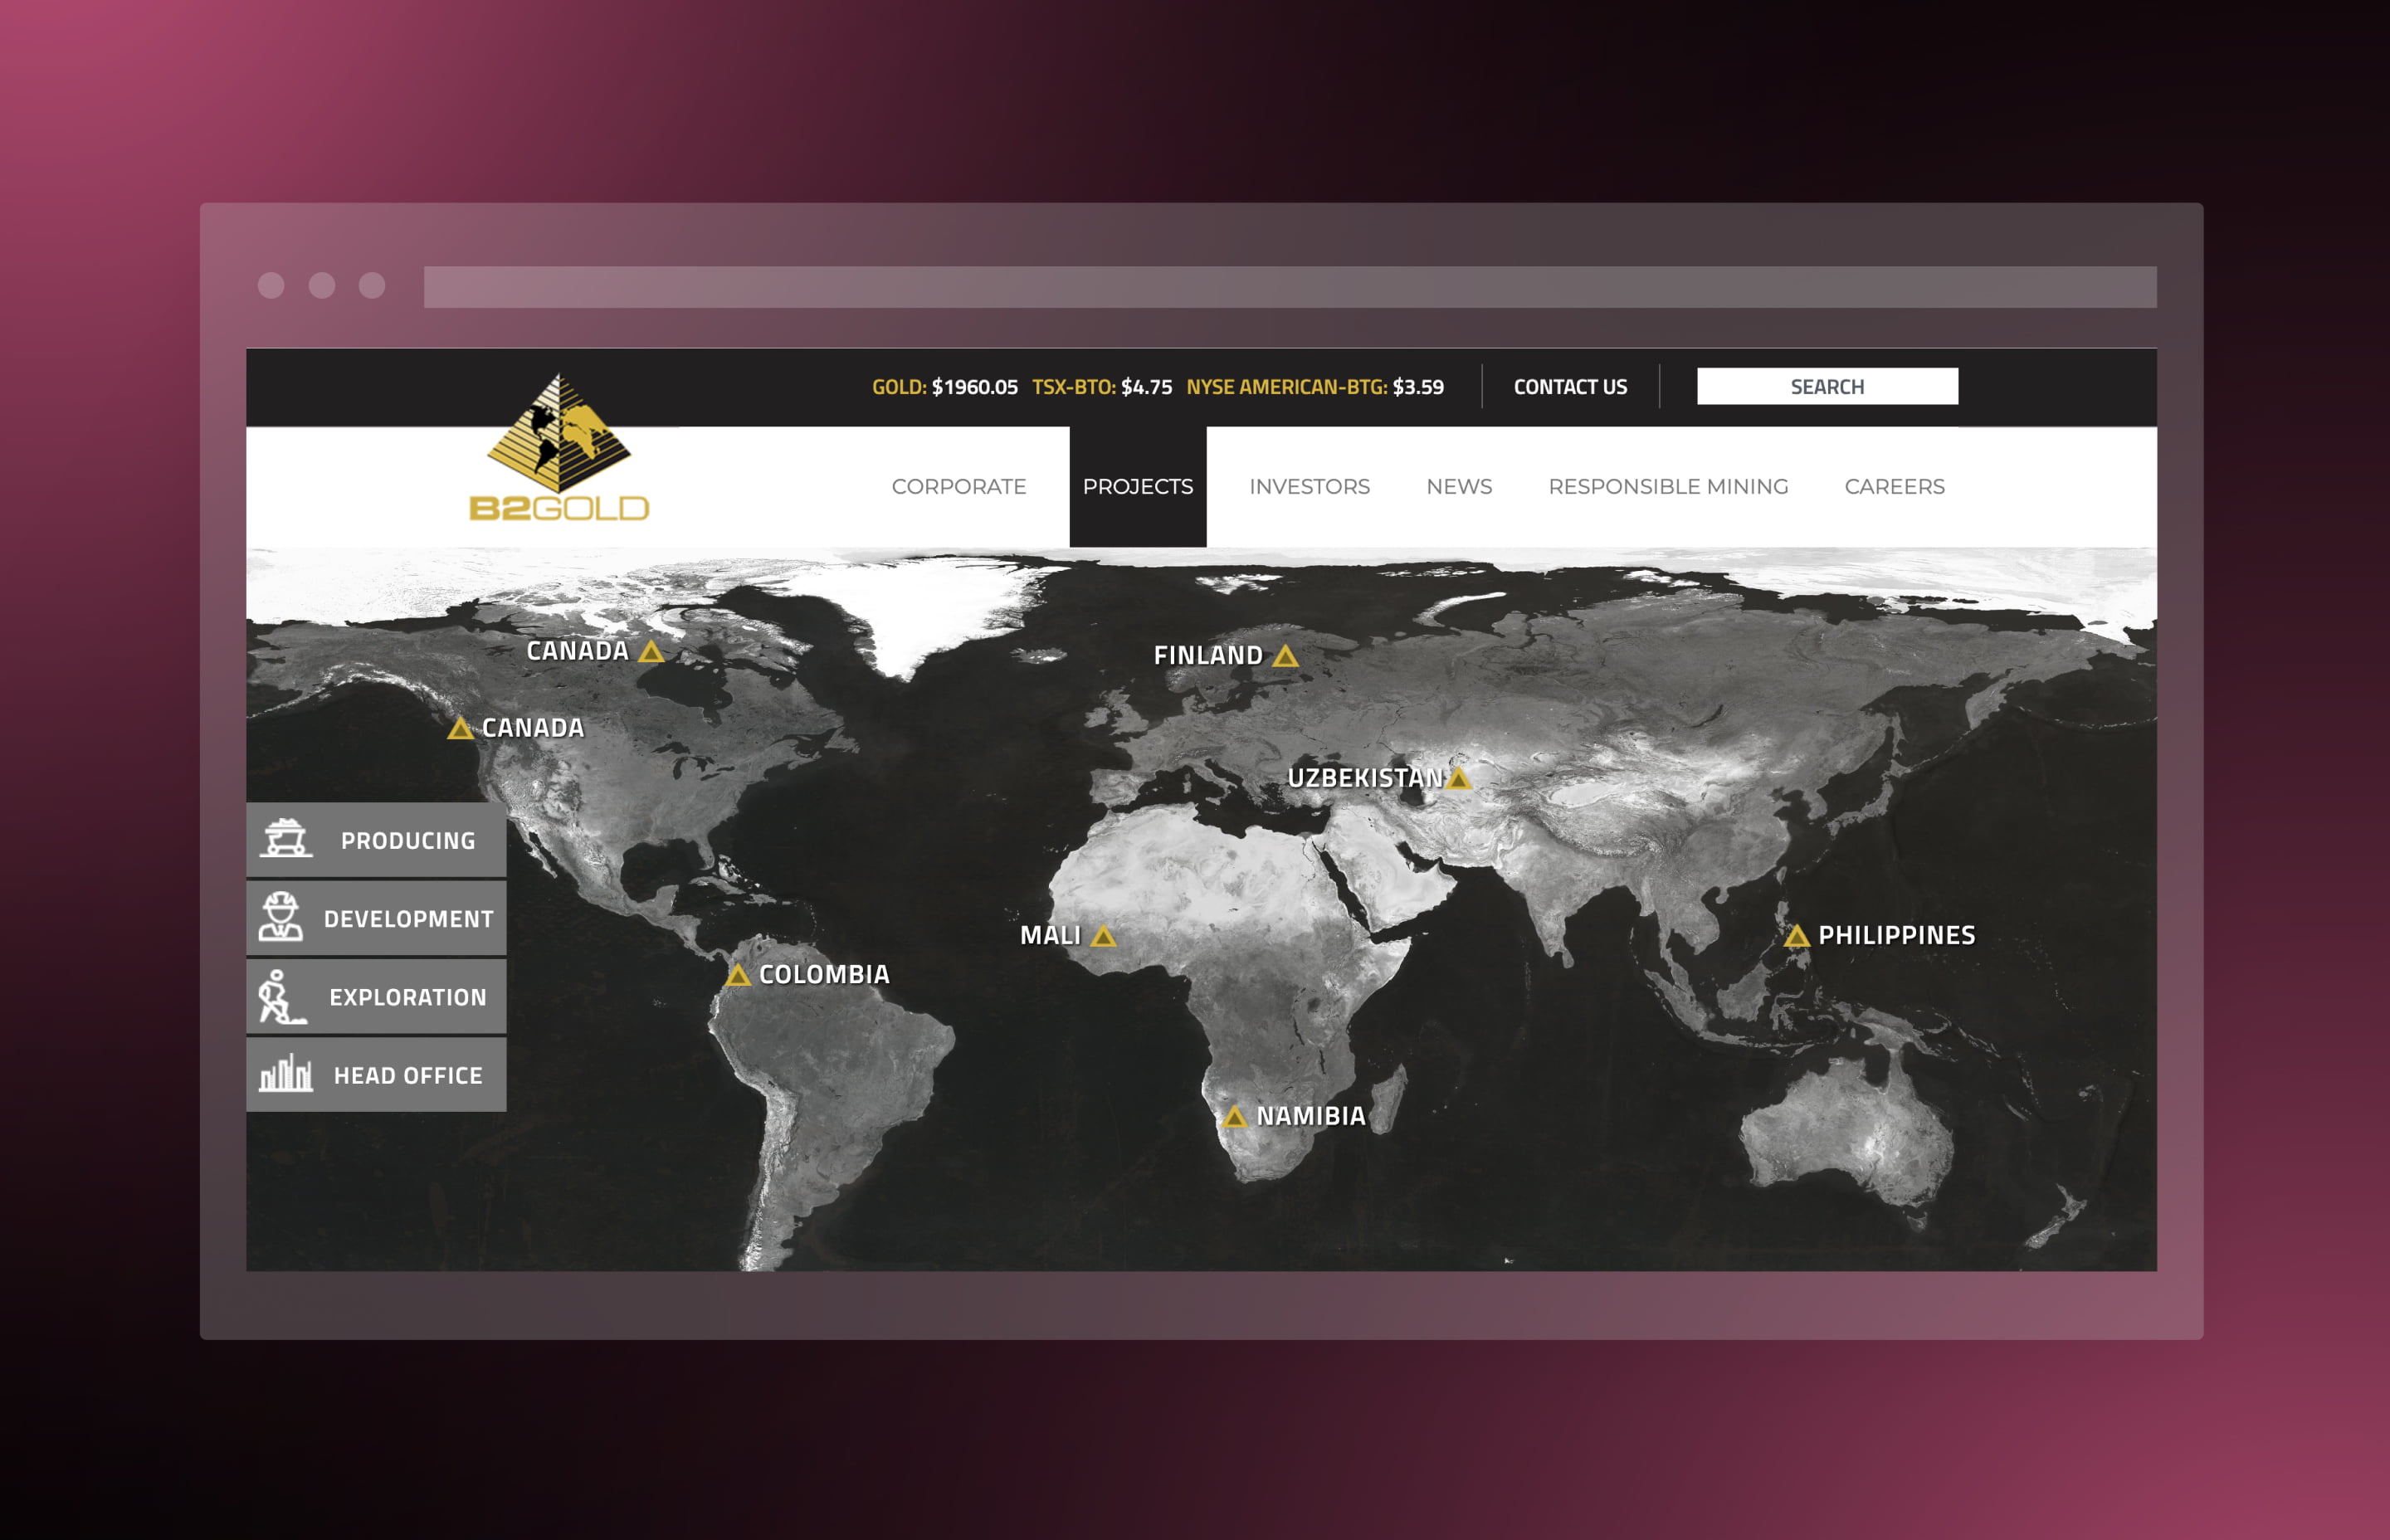
Task: Click the Uzbekistan triangle marker
Action: pos(1458,778)
